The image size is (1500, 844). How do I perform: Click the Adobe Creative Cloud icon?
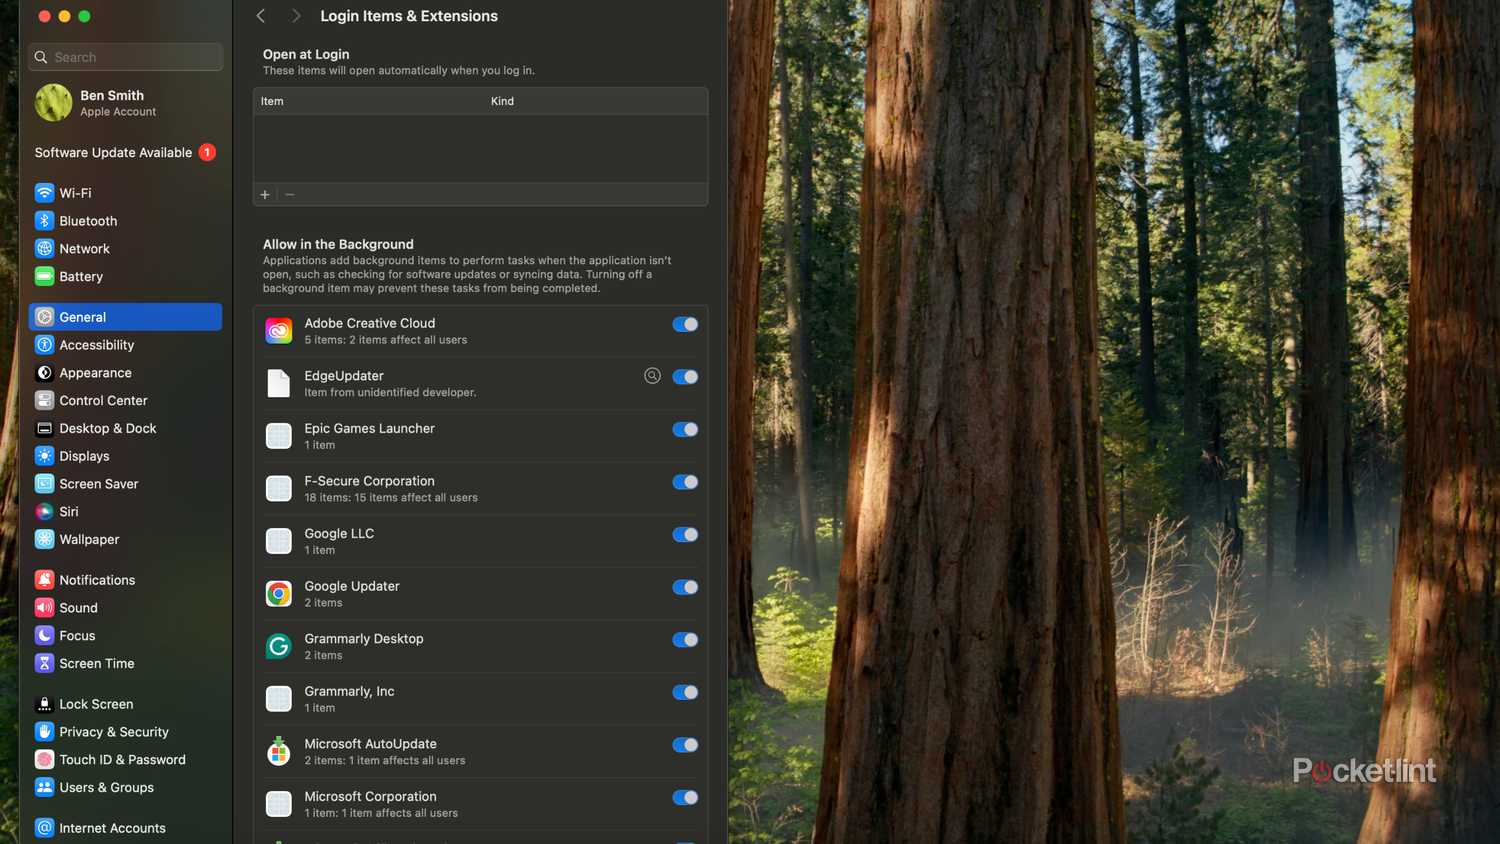(x=279, y=330)
